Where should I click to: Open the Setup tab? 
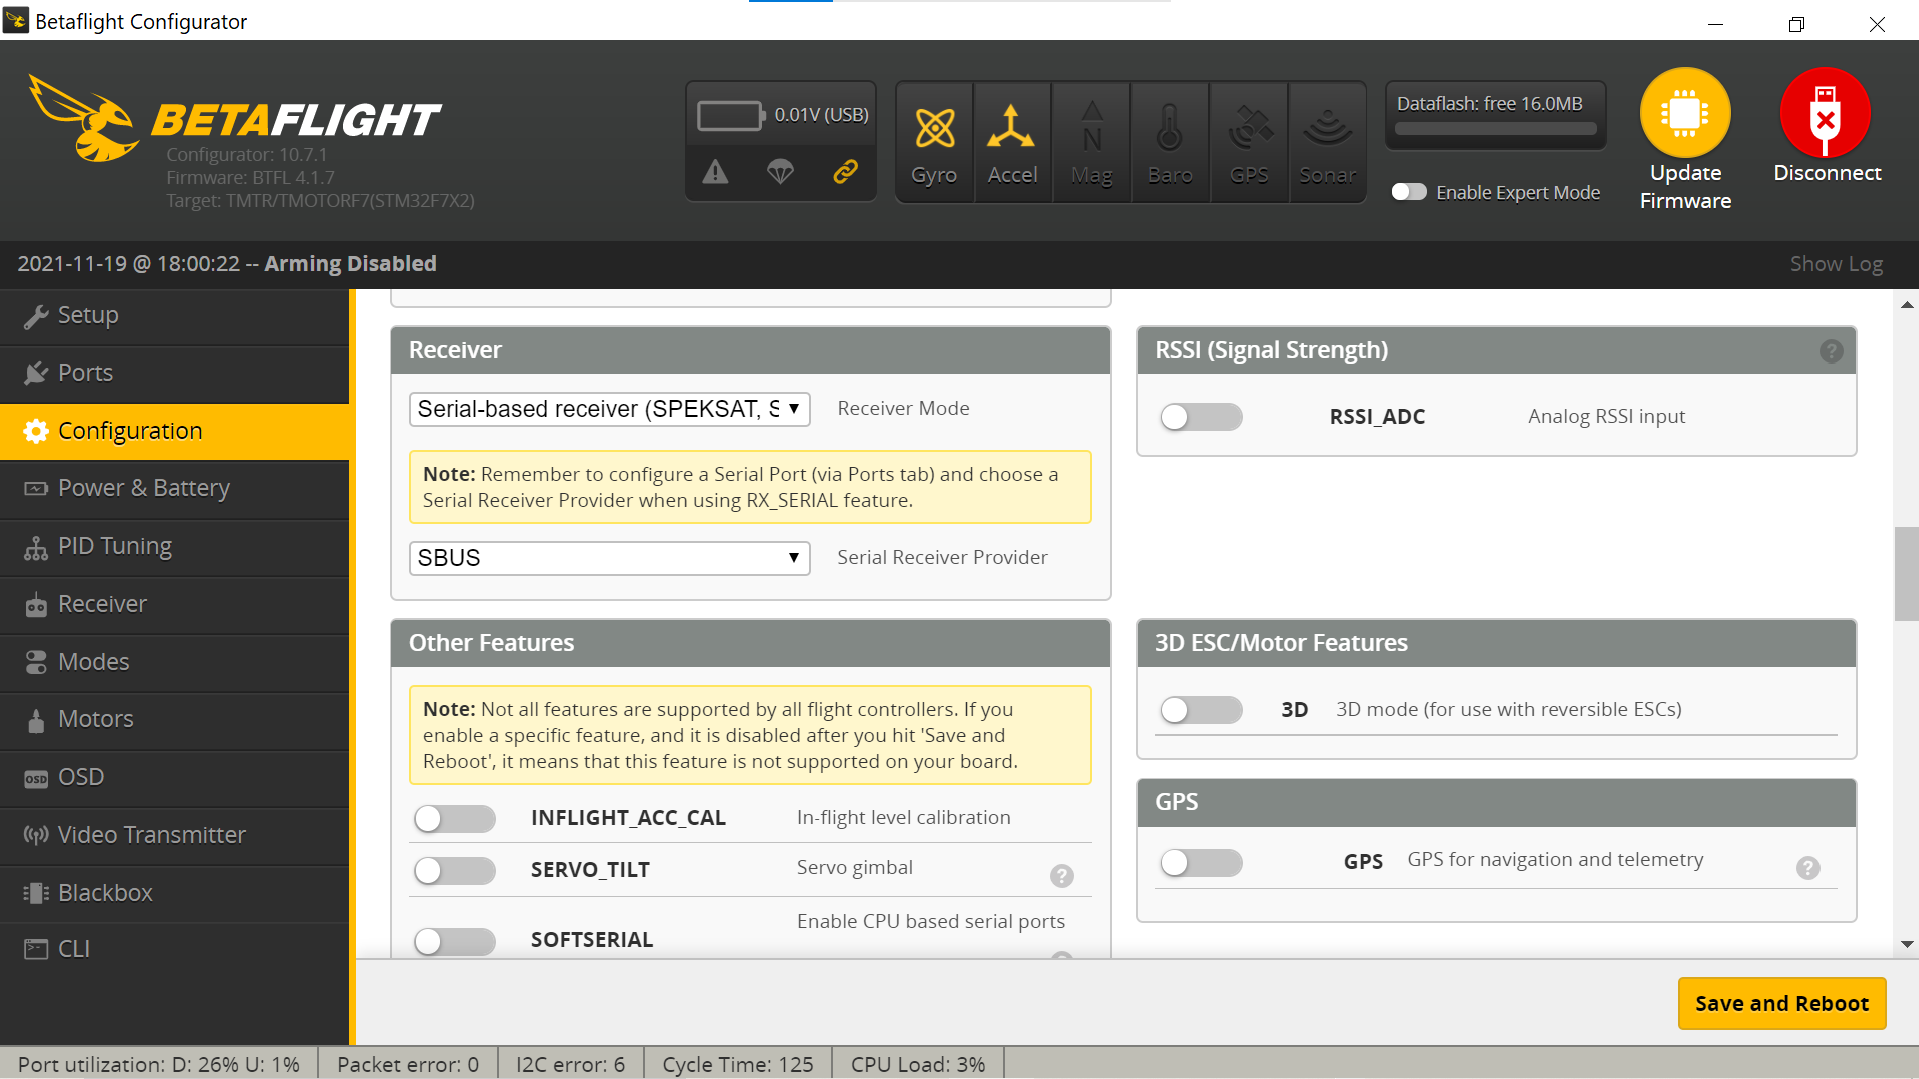[x=175, y=316]
